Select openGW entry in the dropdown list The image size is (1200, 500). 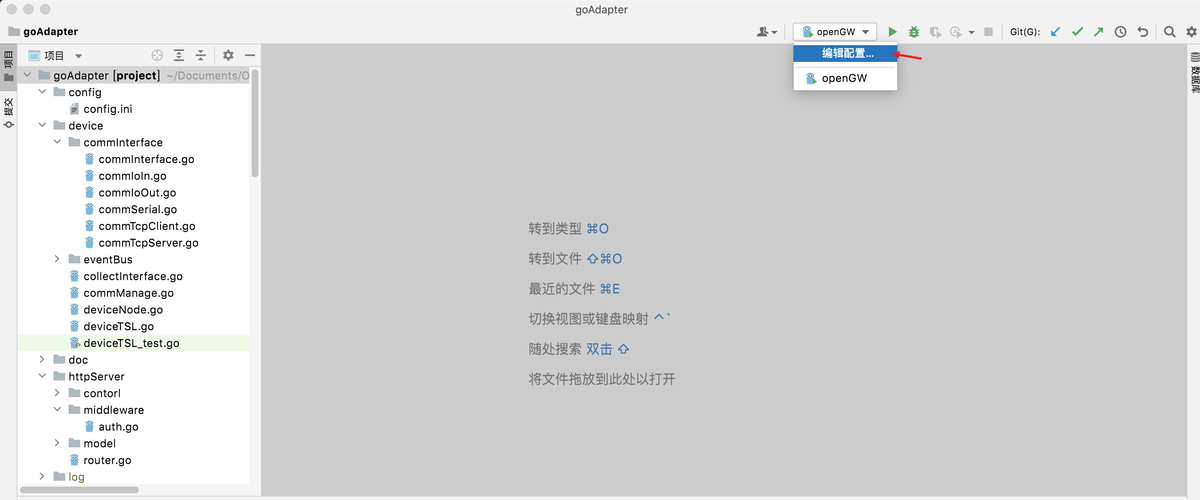pyautogui.click(x=845, y=78)
